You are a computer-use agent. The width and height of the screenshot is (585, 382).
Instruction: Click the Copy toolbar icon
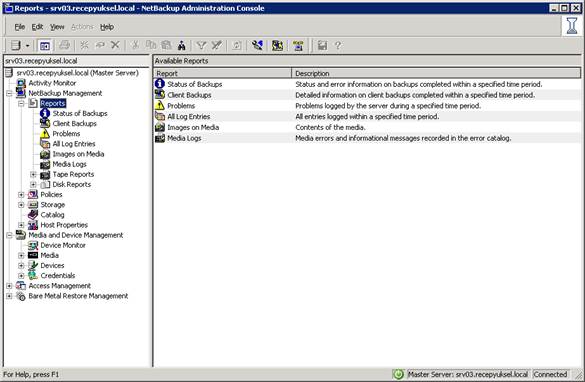[151, 45]
